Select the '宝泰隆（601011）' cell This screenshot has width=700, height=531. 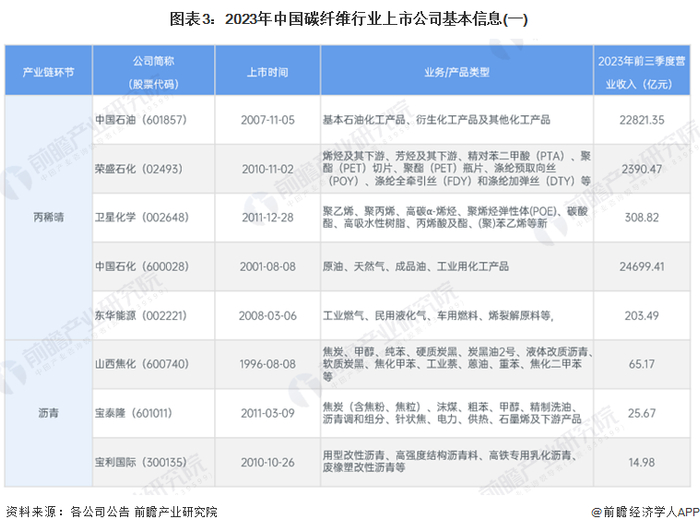[154, 413]
